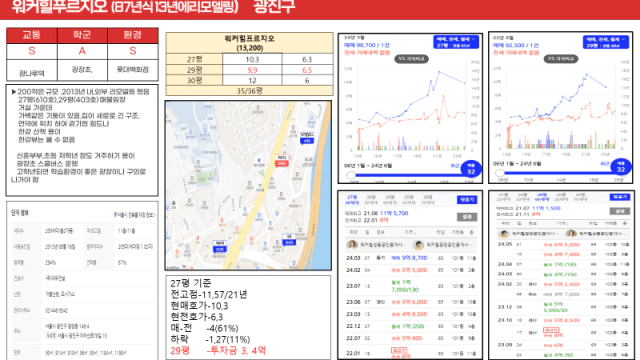Click the 22.12 월세 1억/200 row
This screenshot has height=360, width=640.
pyautogui.click(x=411, y=326)
